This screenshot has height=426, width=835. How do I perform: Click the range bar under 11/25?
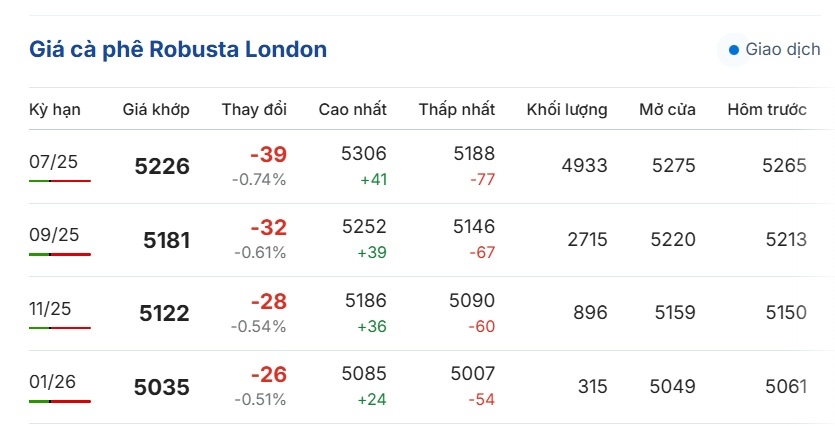(60, 328)
